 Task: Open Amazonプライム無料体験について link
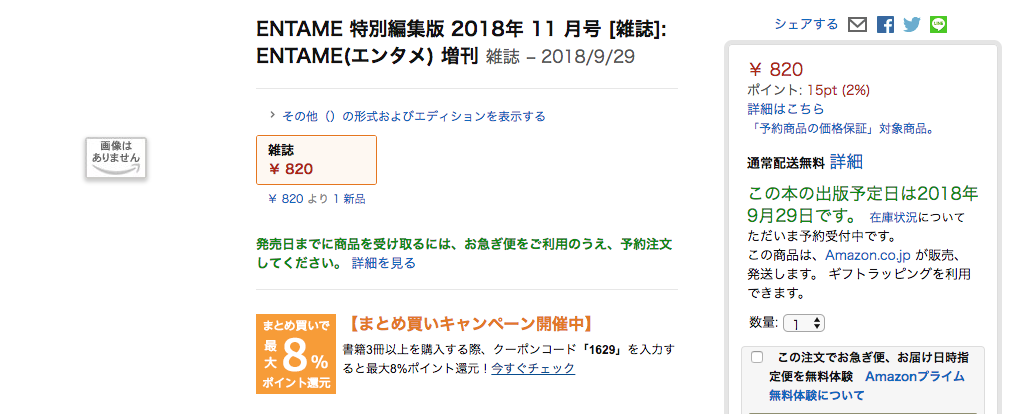tap(867, 386)
